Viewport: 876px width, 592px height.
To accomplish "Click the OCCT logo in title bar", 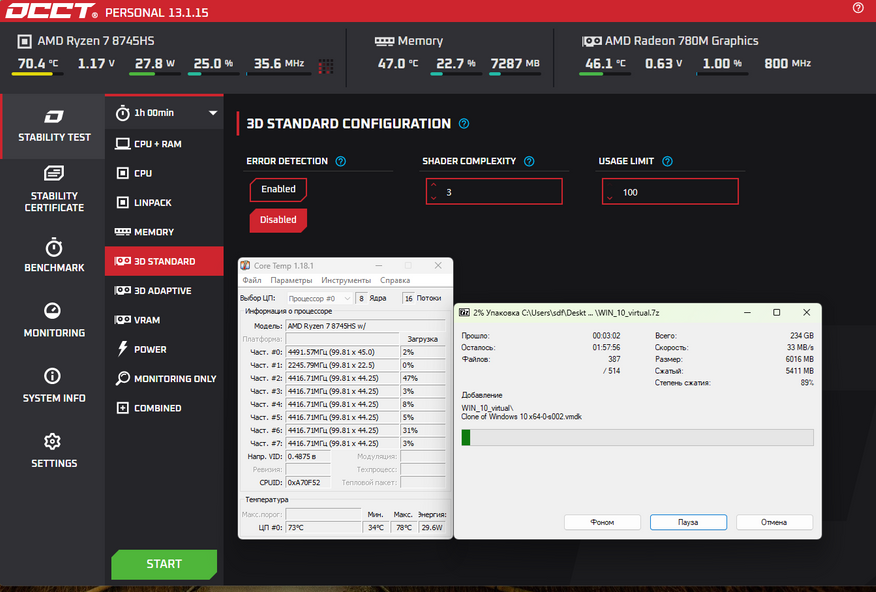I will (x=51, y=11).
